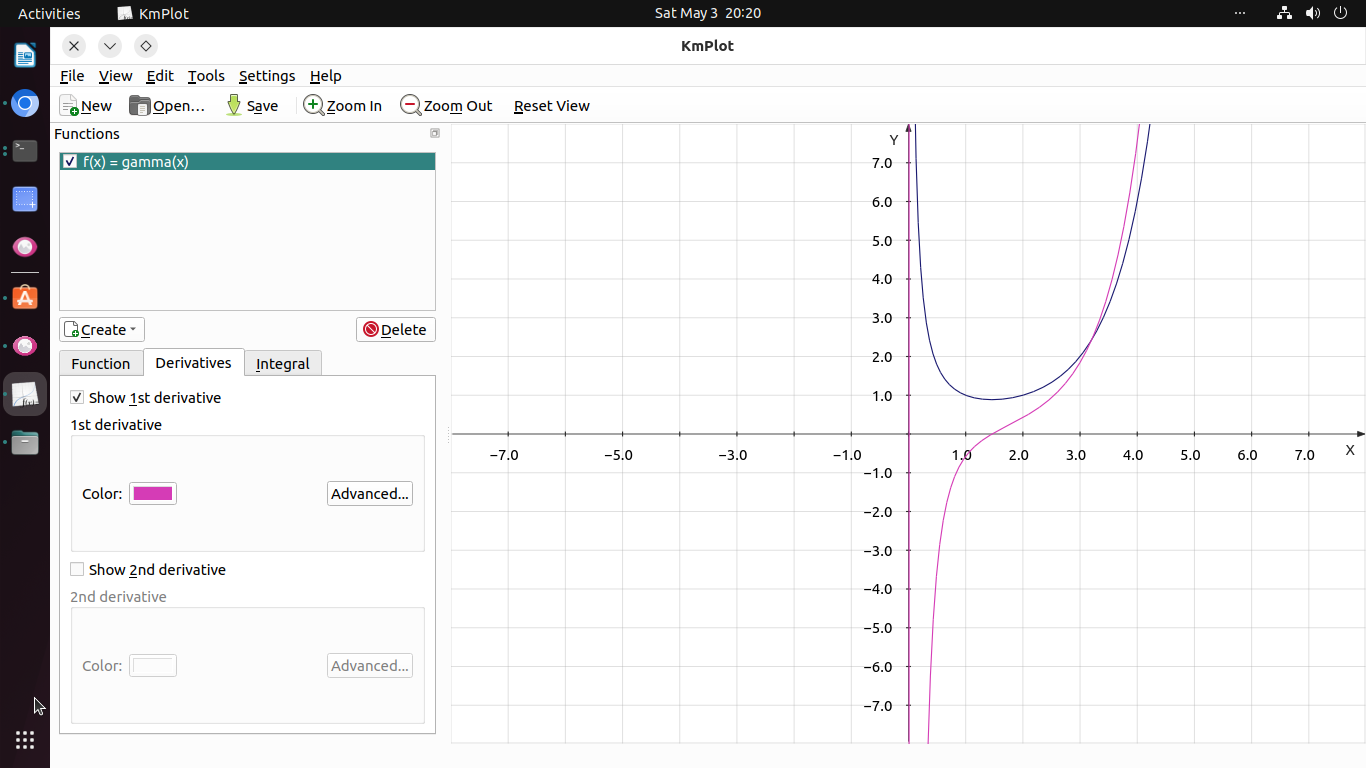The width and height of the screenshot is (1366, 768).
Task: Open the File menu
Action: [x=72, y=76]
